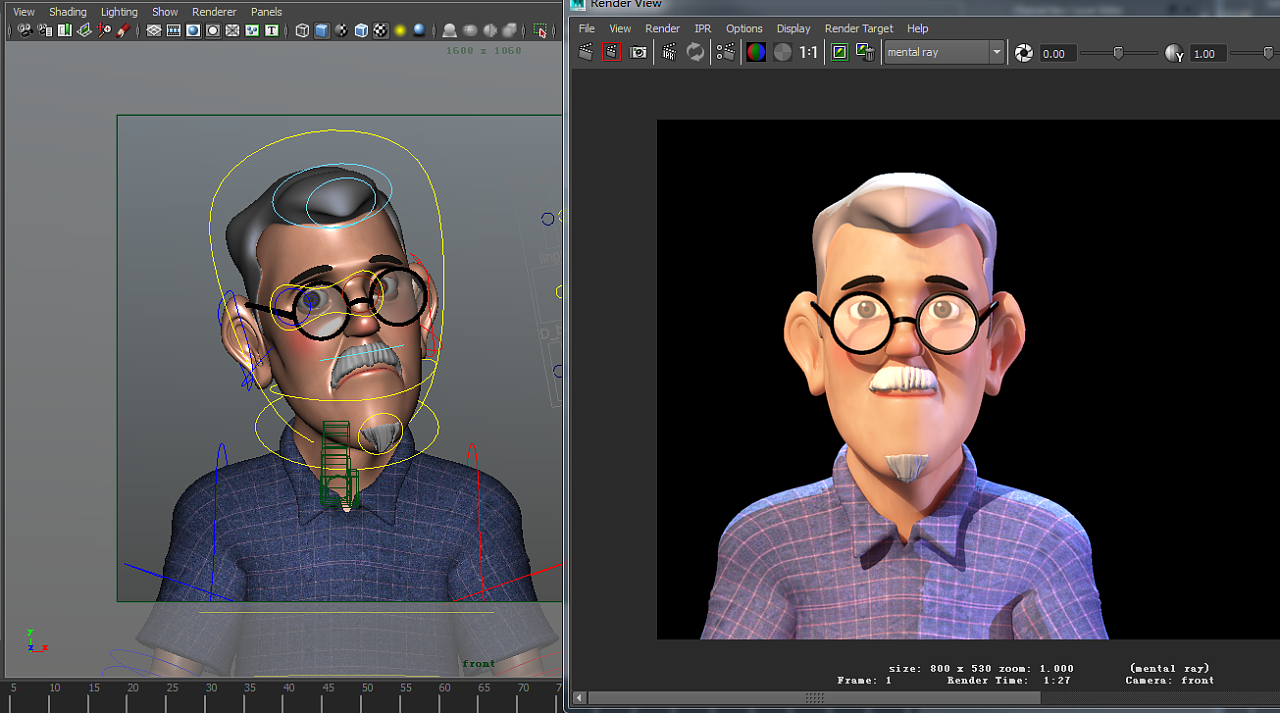Click the 1:1 real size button
Image resolution: width=1280 pixels, height=713 pixels.
808,52
